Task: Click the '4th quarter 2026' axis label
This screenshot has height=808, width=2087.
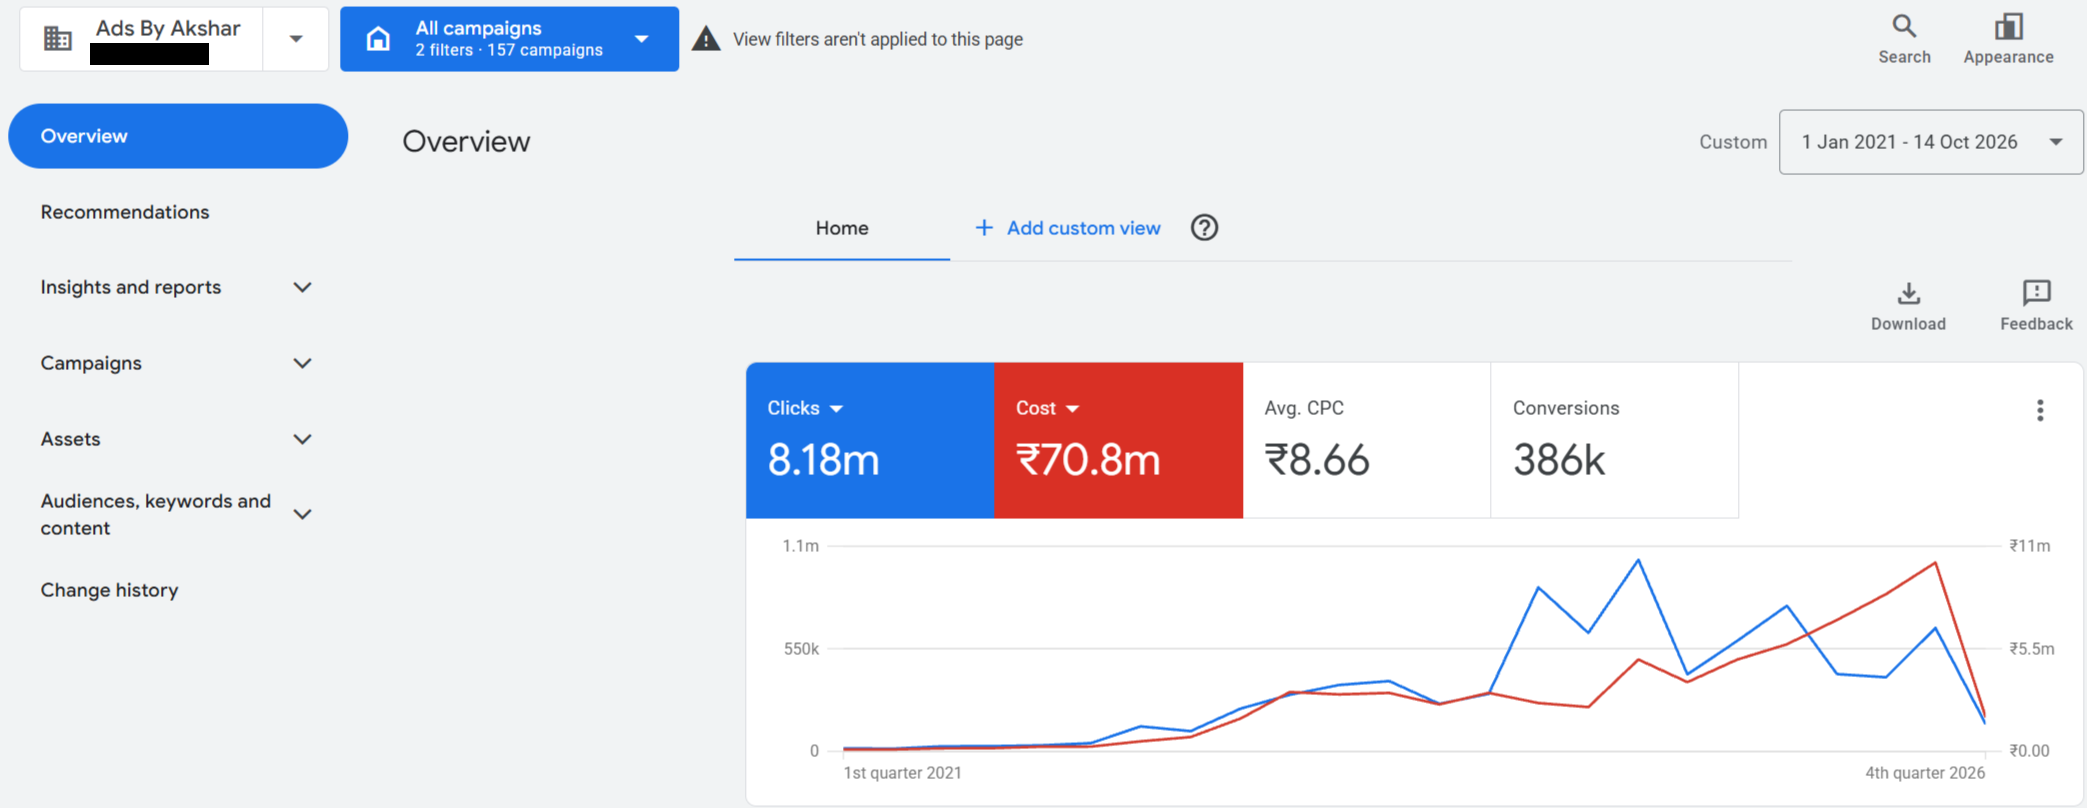Action: pyautogui.click(x=1925, y=773)
